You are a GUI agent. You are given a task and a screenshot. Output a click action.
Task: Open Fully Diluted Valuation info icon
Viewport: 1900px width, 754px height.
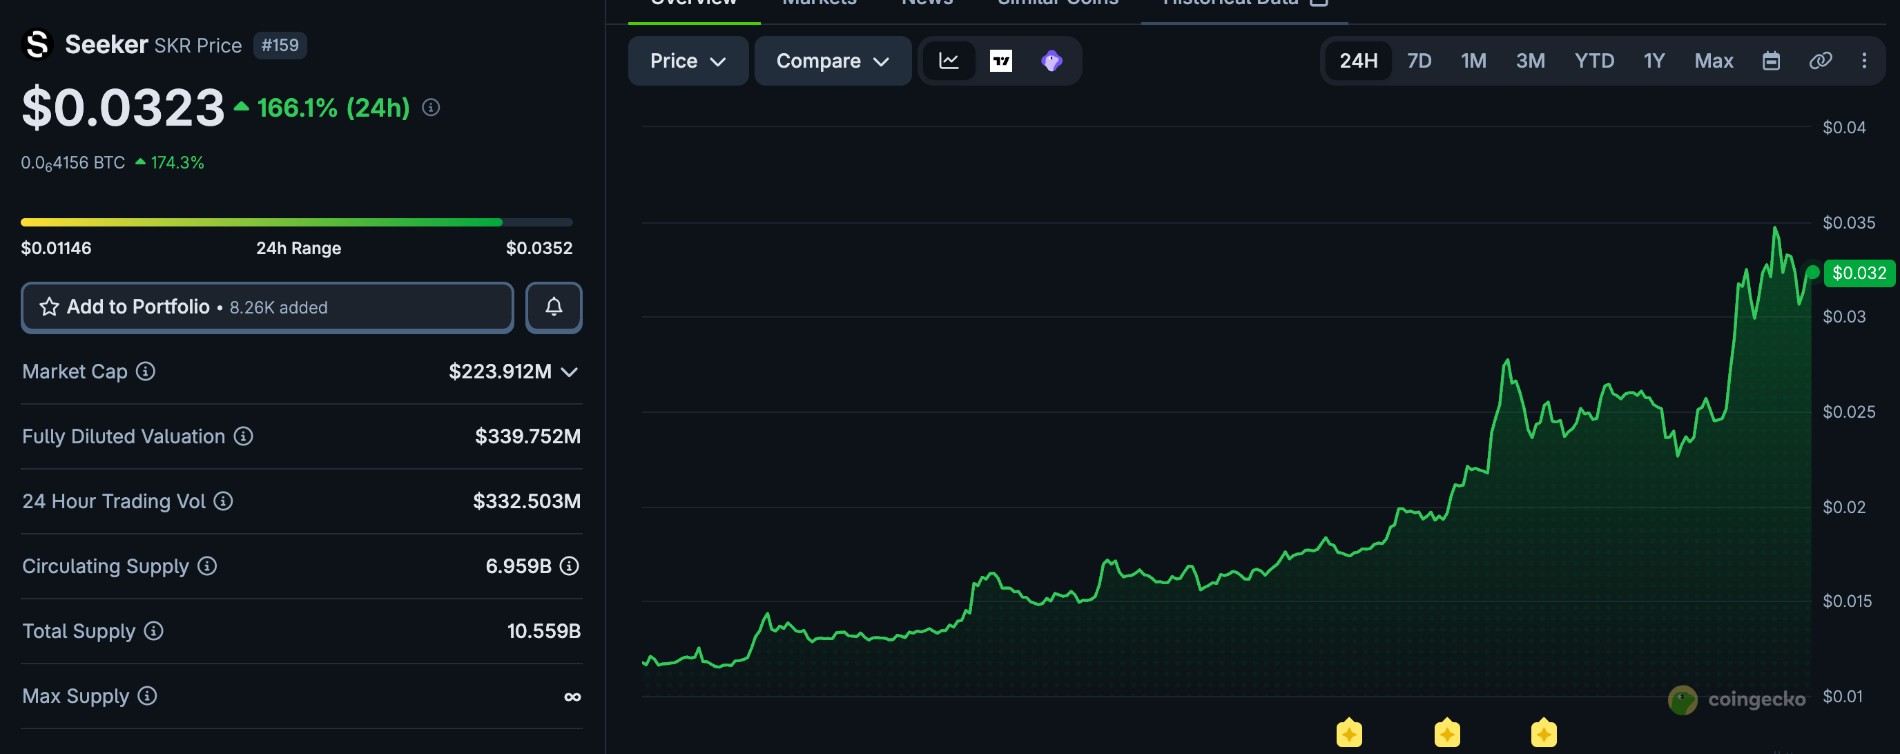[243, 436]
